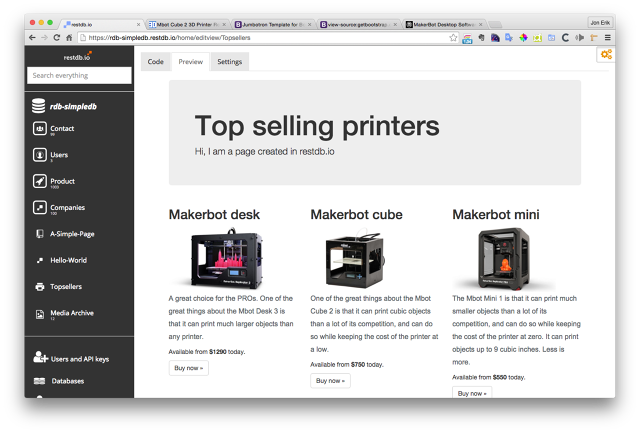Click the Media Archive image icon

pos(40,314)
